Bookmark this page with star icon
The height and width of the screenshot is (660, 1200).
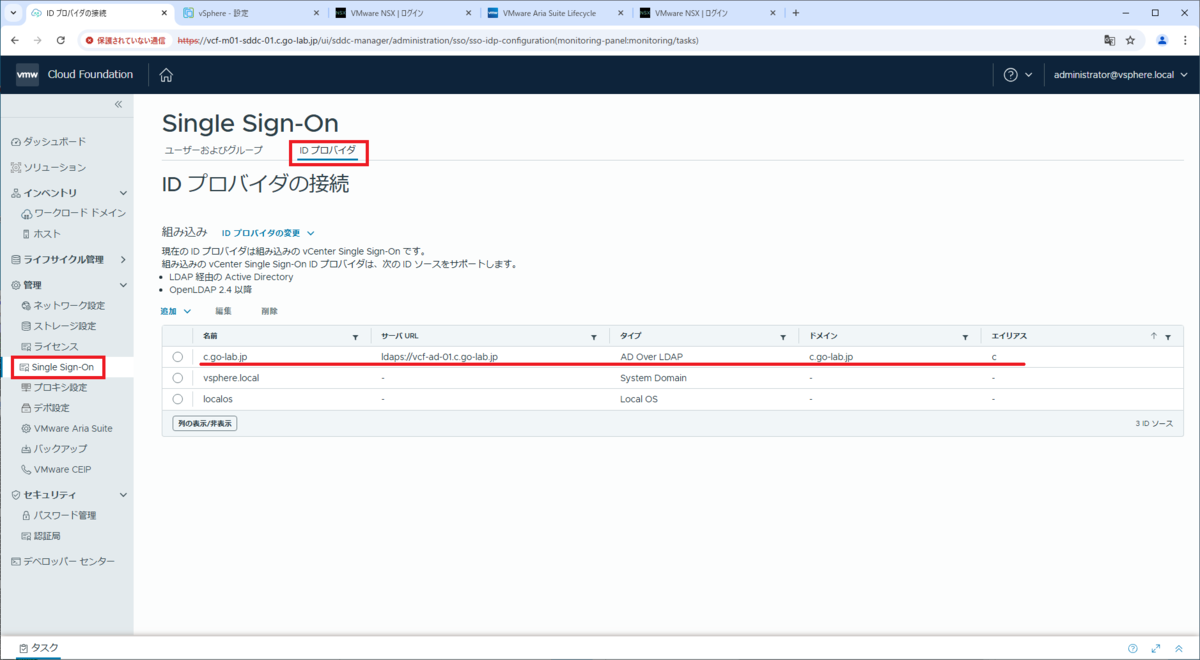(x=1131, y=40)
